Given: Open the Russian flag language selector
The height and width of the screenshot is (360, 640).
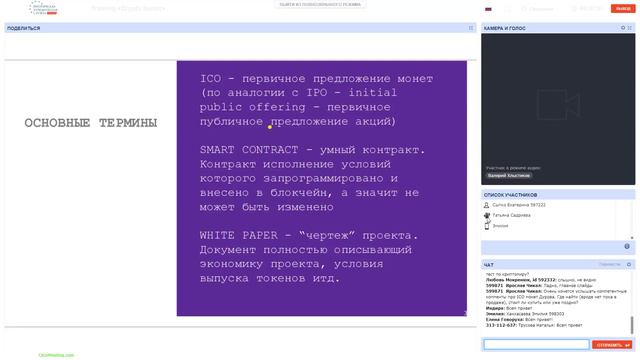Looking at the screenshot, I should pyautogui.click(x=488, y=9).
